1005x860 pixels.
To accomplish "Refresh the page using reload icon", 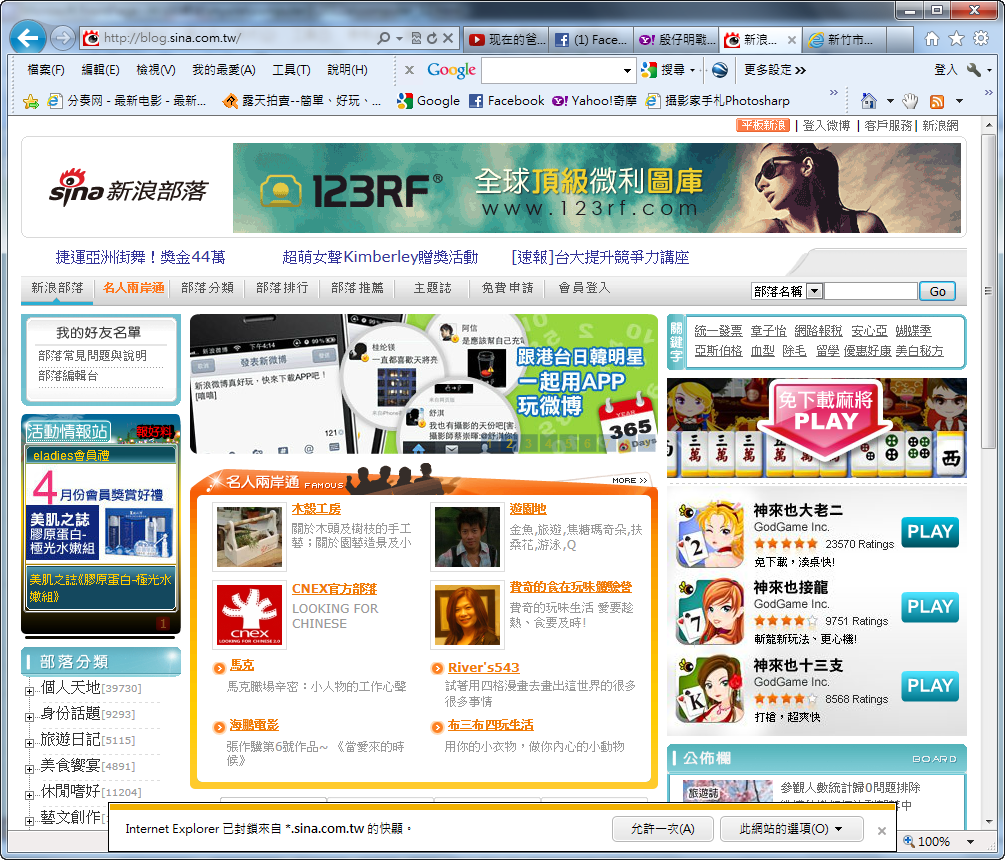I will pos(432,38).
